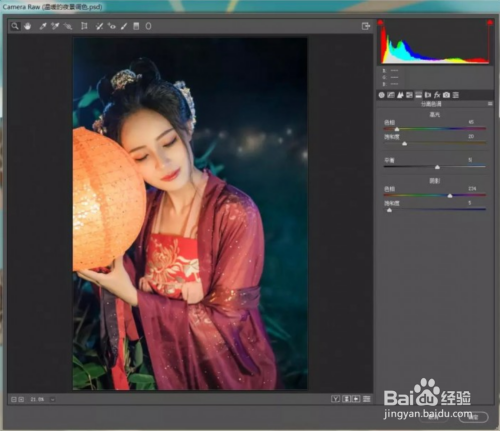The width and height of the screenshot is (500, 431).
Task: Open the Tone Curve panel tab
Action: pos(391,95)
